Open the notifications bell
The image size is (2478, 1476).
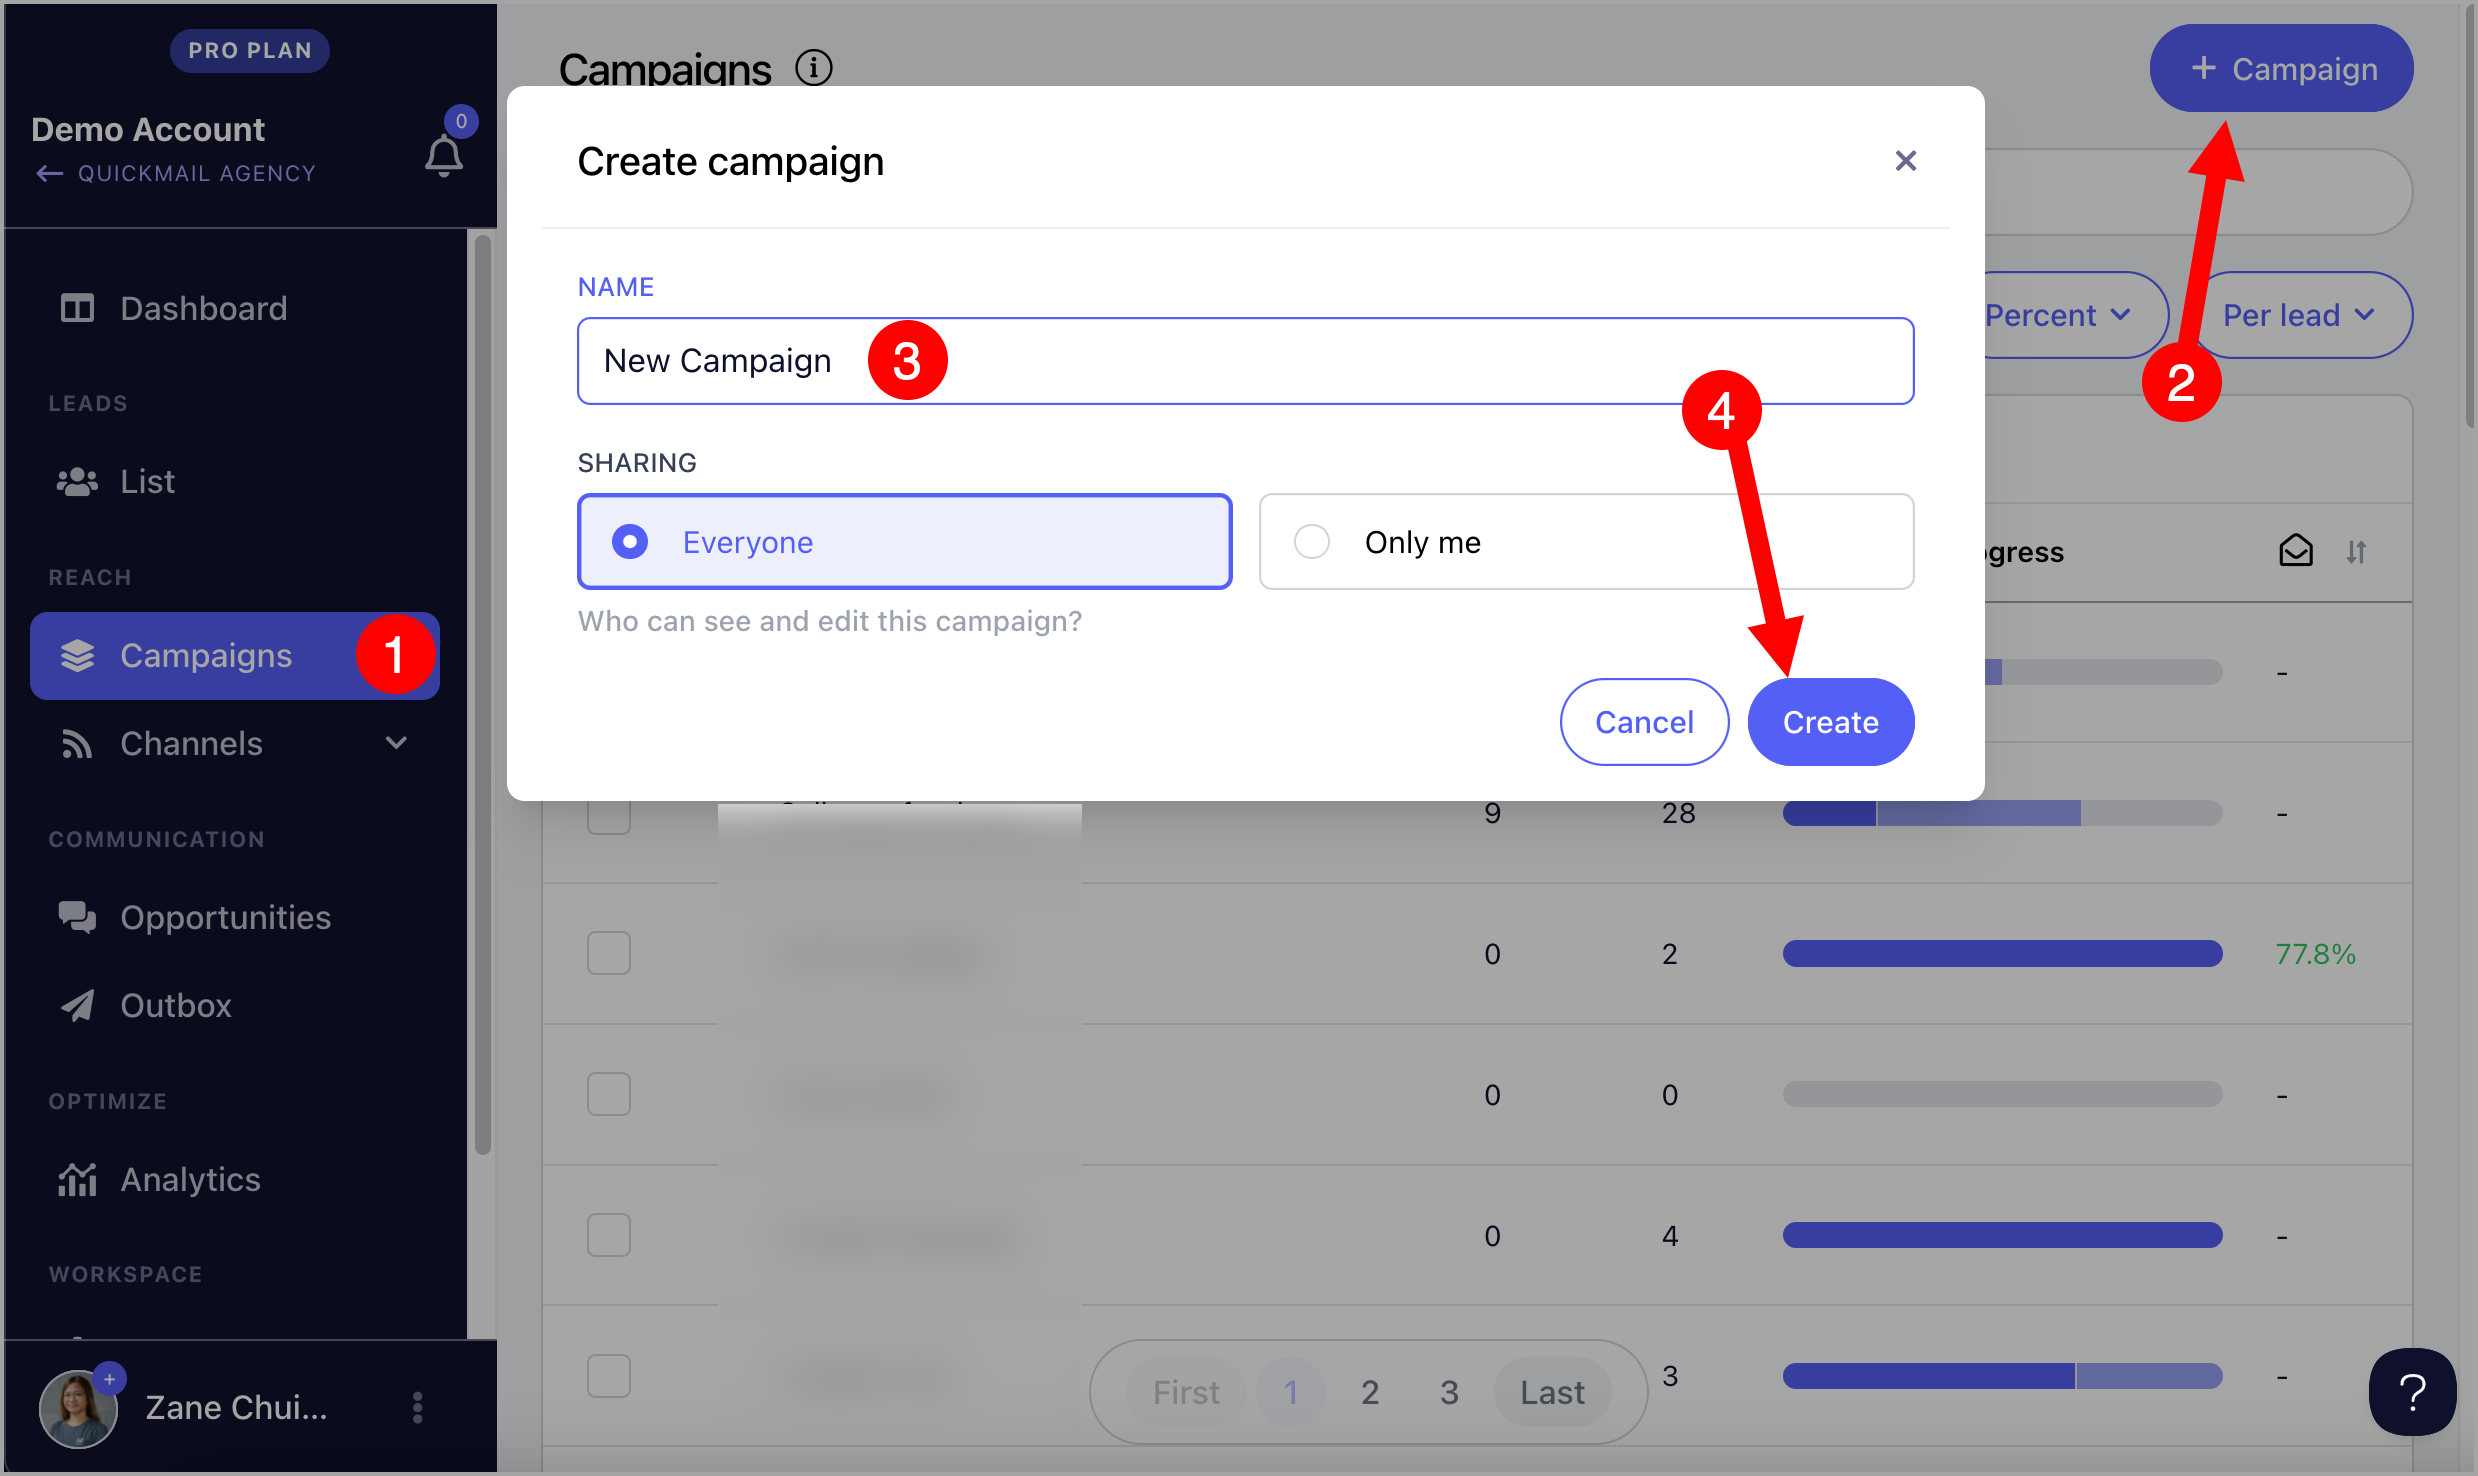[x=444, y=155]
